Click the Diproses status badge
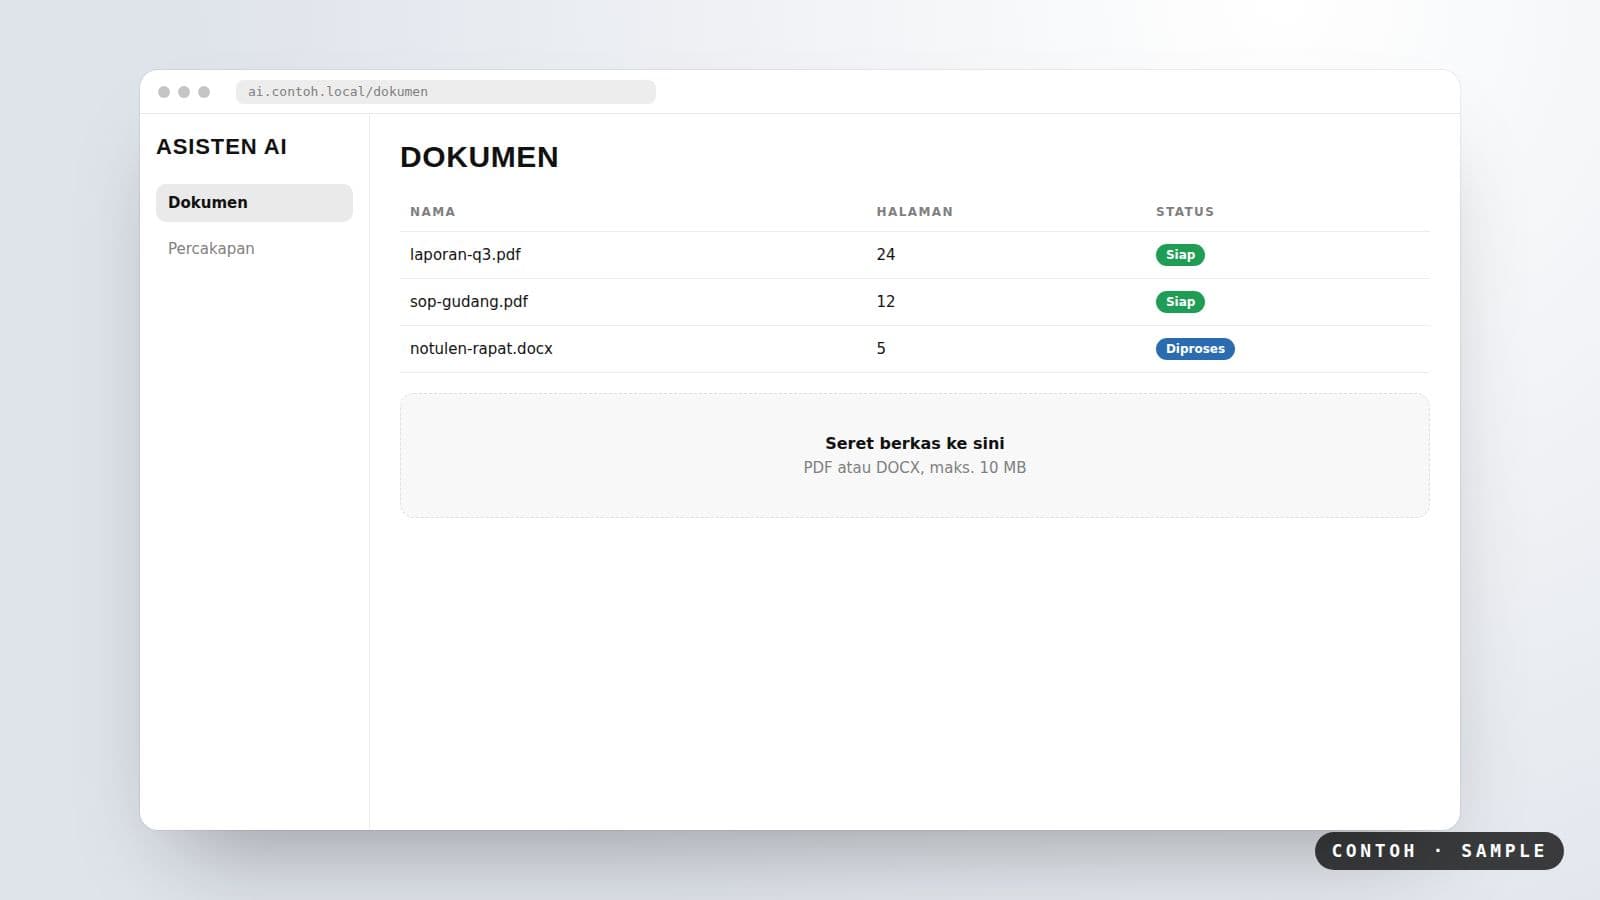 pyautogui.click(x=1195, y=349)
